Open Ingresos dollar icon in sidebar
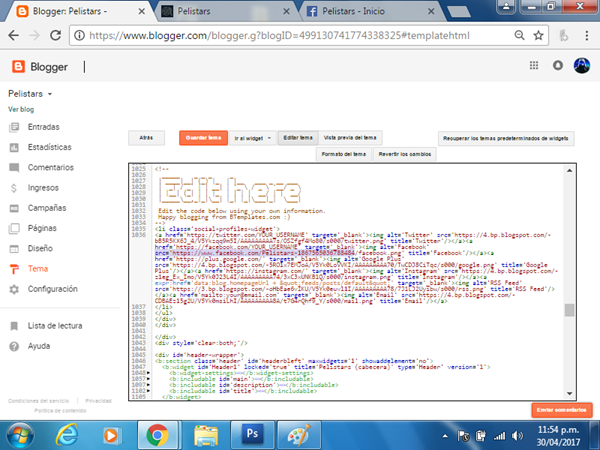600x450 pixels. [13, 187]
